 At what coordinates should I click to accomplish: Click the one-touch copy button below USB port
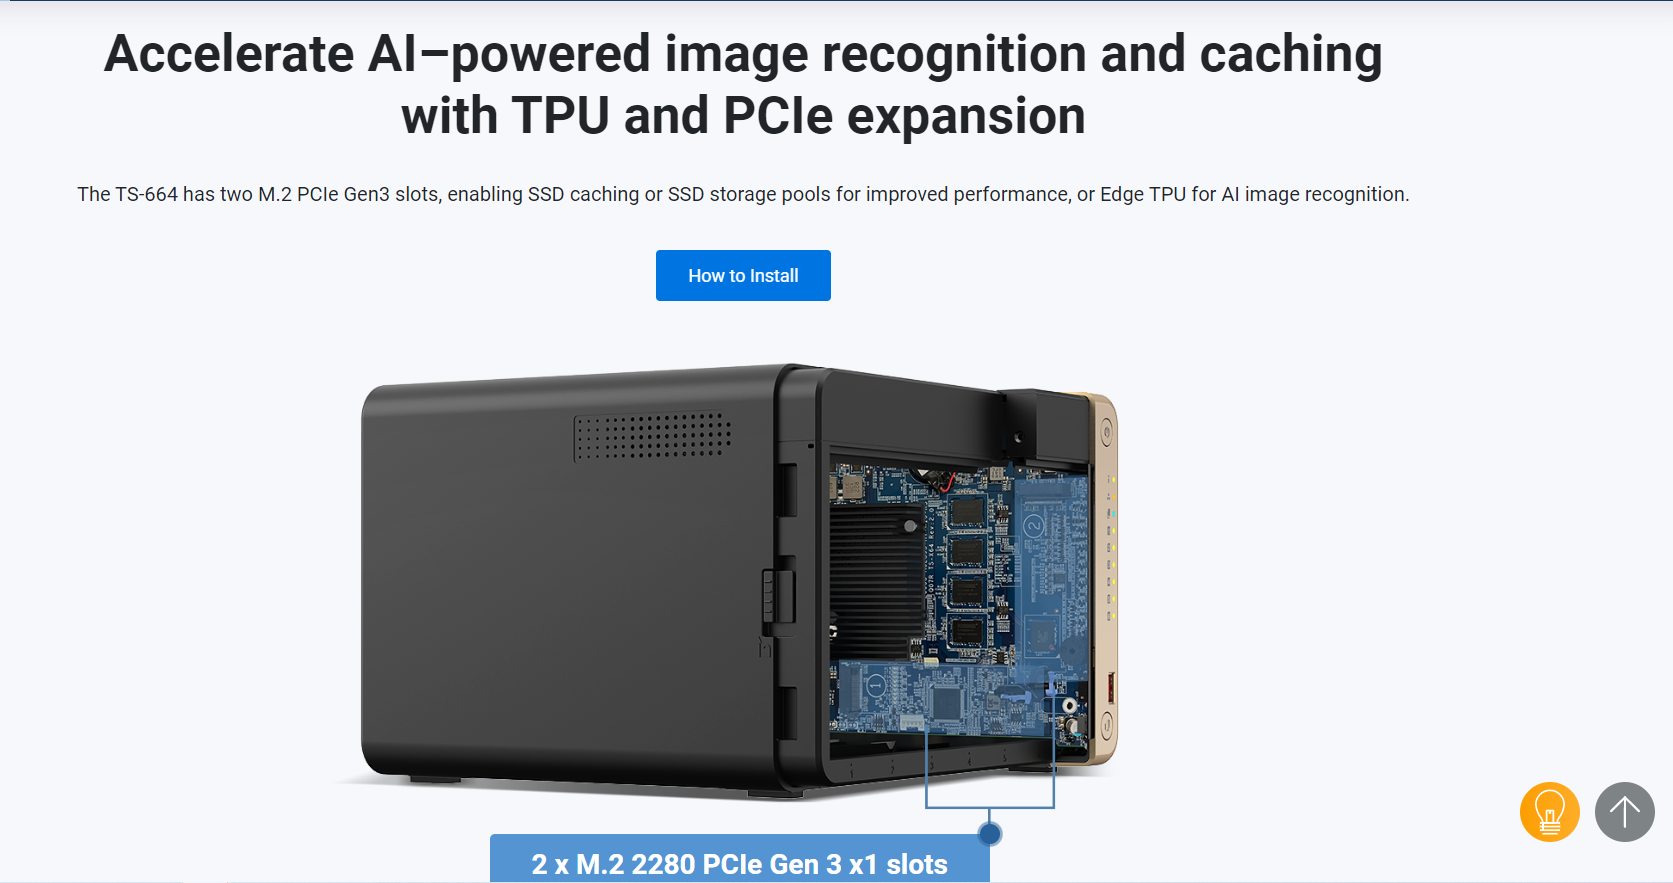pos(1107,724)
